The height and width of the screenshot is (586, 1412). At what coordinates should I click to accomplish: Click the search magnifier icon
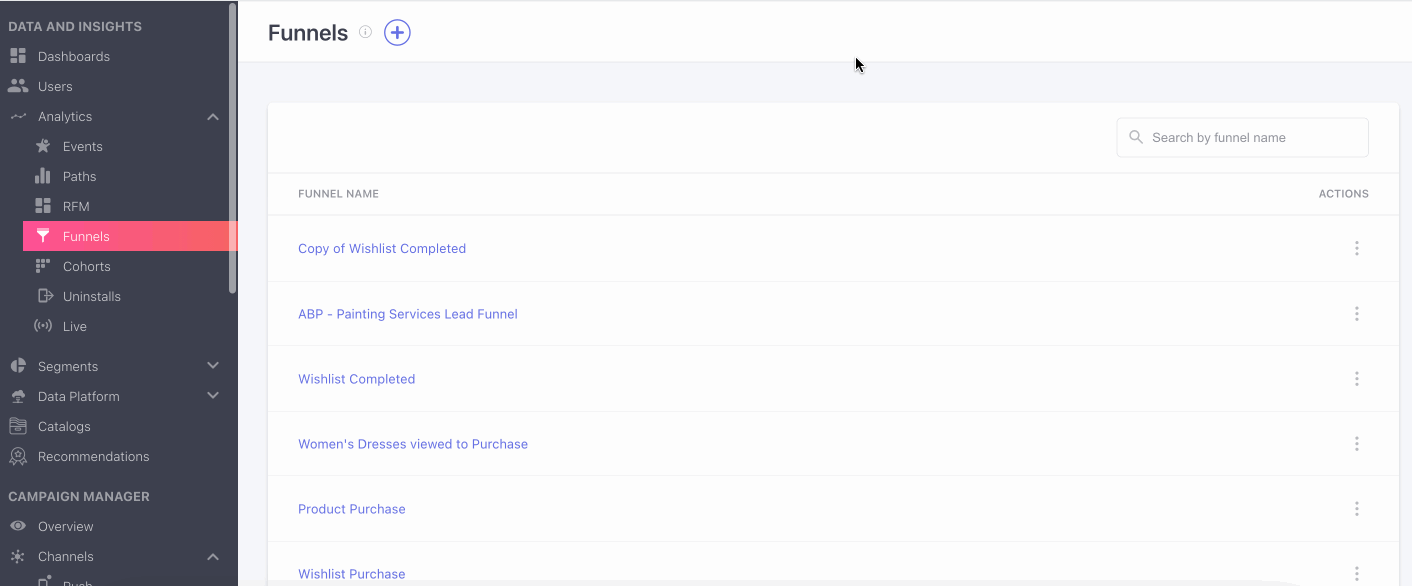[1136, 137]
